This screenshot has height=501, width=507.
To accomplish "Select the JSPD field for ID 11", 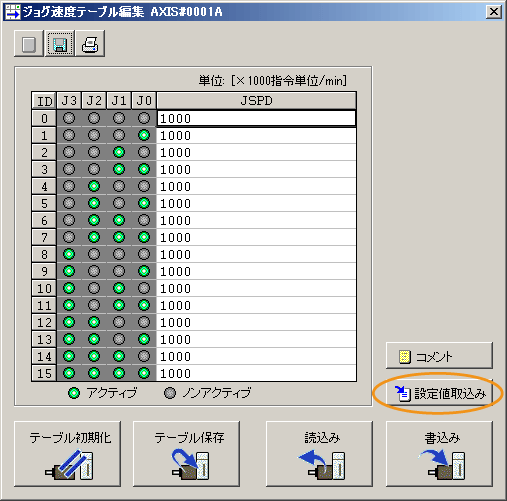I will click(x=256, y=305).
